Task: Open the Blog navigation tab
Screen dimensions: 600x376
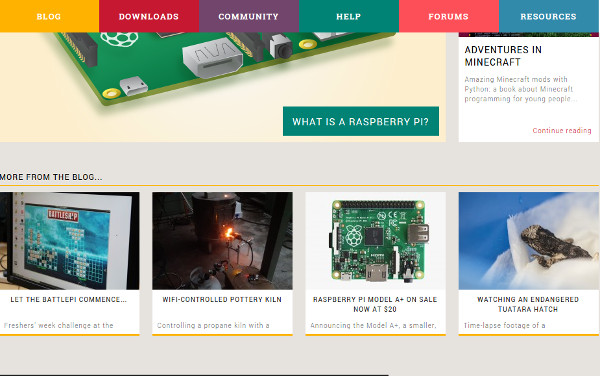Action: (49, 16)
